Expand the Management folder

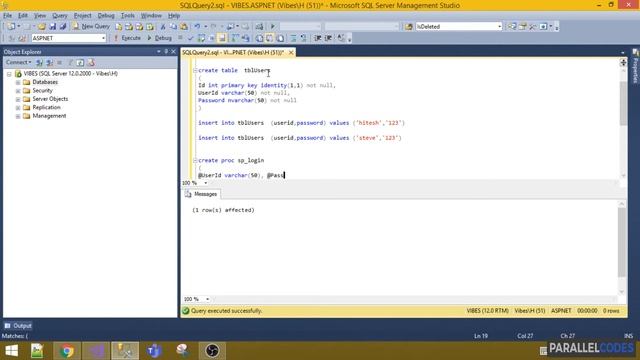click(x=18, y=116)
